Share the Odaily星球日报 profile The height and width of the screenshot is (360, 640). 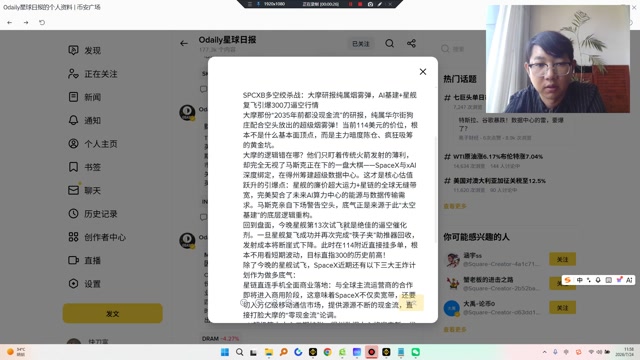tap(411, 43)
